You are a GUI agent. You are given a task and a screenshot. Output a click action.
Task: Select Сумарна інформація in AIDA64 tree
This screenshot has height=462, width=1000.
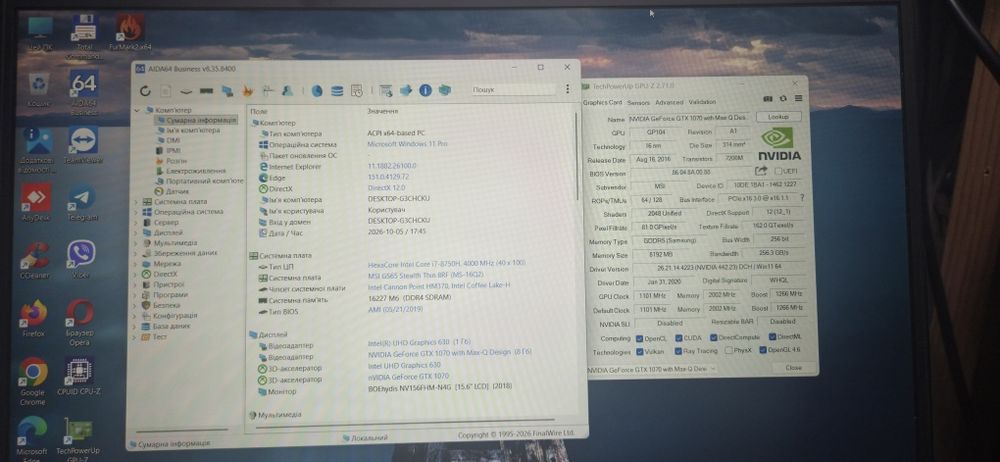[196, 120]
